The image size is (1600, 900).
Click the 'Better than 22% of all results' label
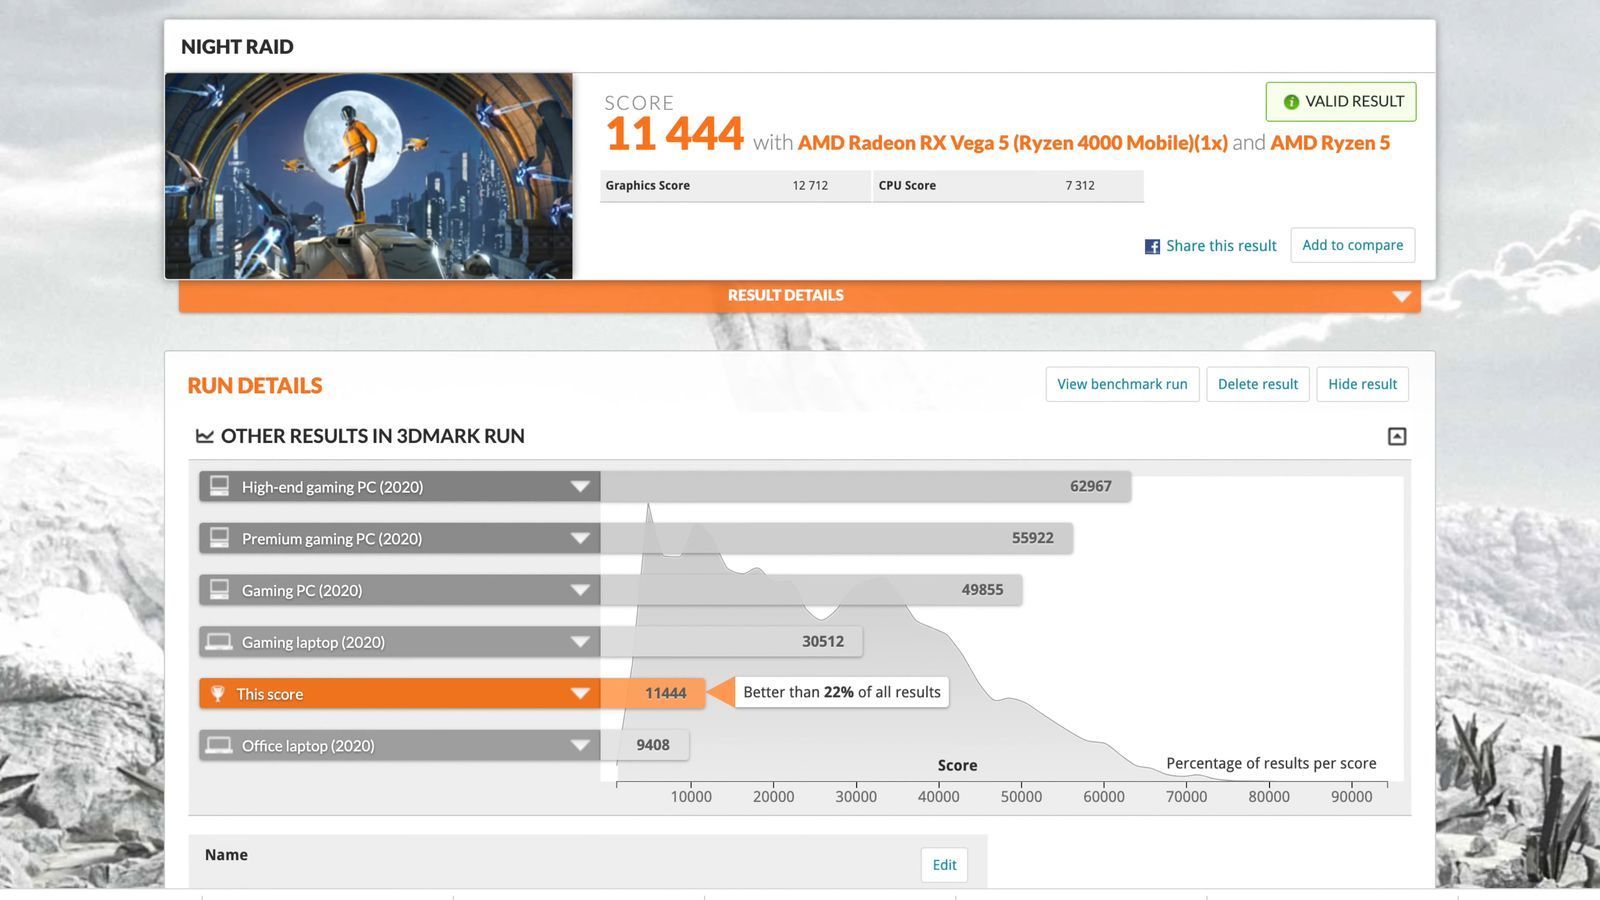tap(842, 692)
